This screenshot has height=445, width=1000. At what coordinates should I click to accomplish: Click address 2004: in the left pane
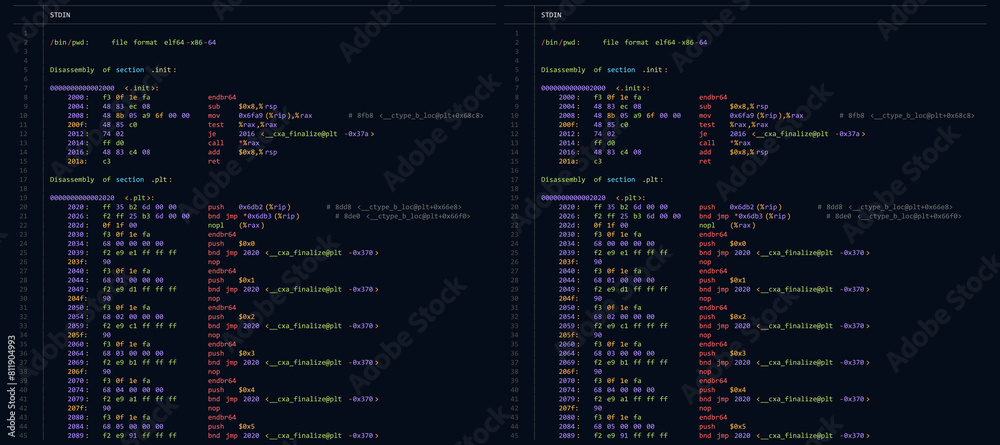coord(78,106)
